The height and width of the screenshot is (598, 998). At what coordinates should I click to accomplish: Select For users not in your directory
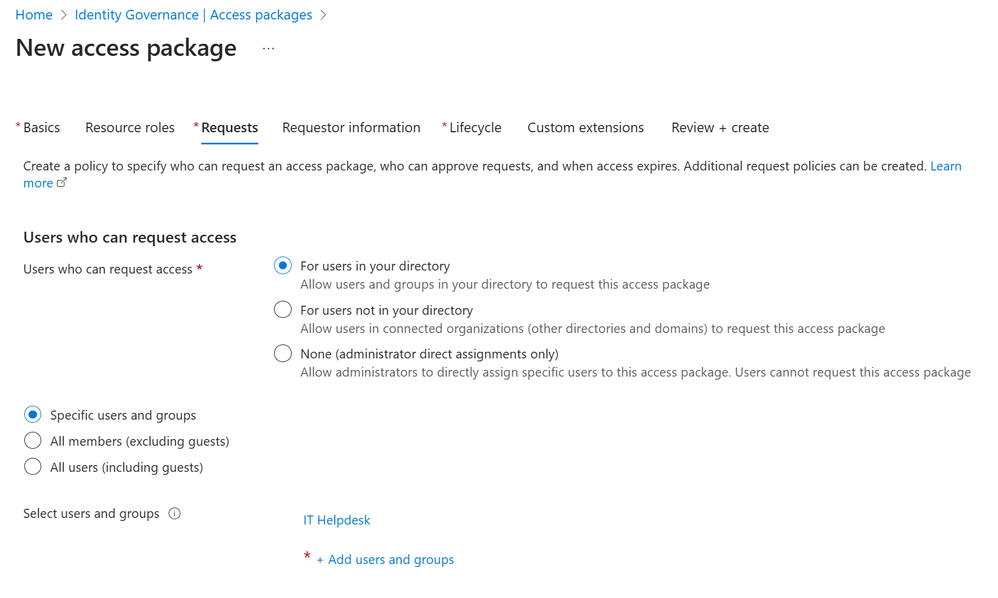click(x=283, y=310)
